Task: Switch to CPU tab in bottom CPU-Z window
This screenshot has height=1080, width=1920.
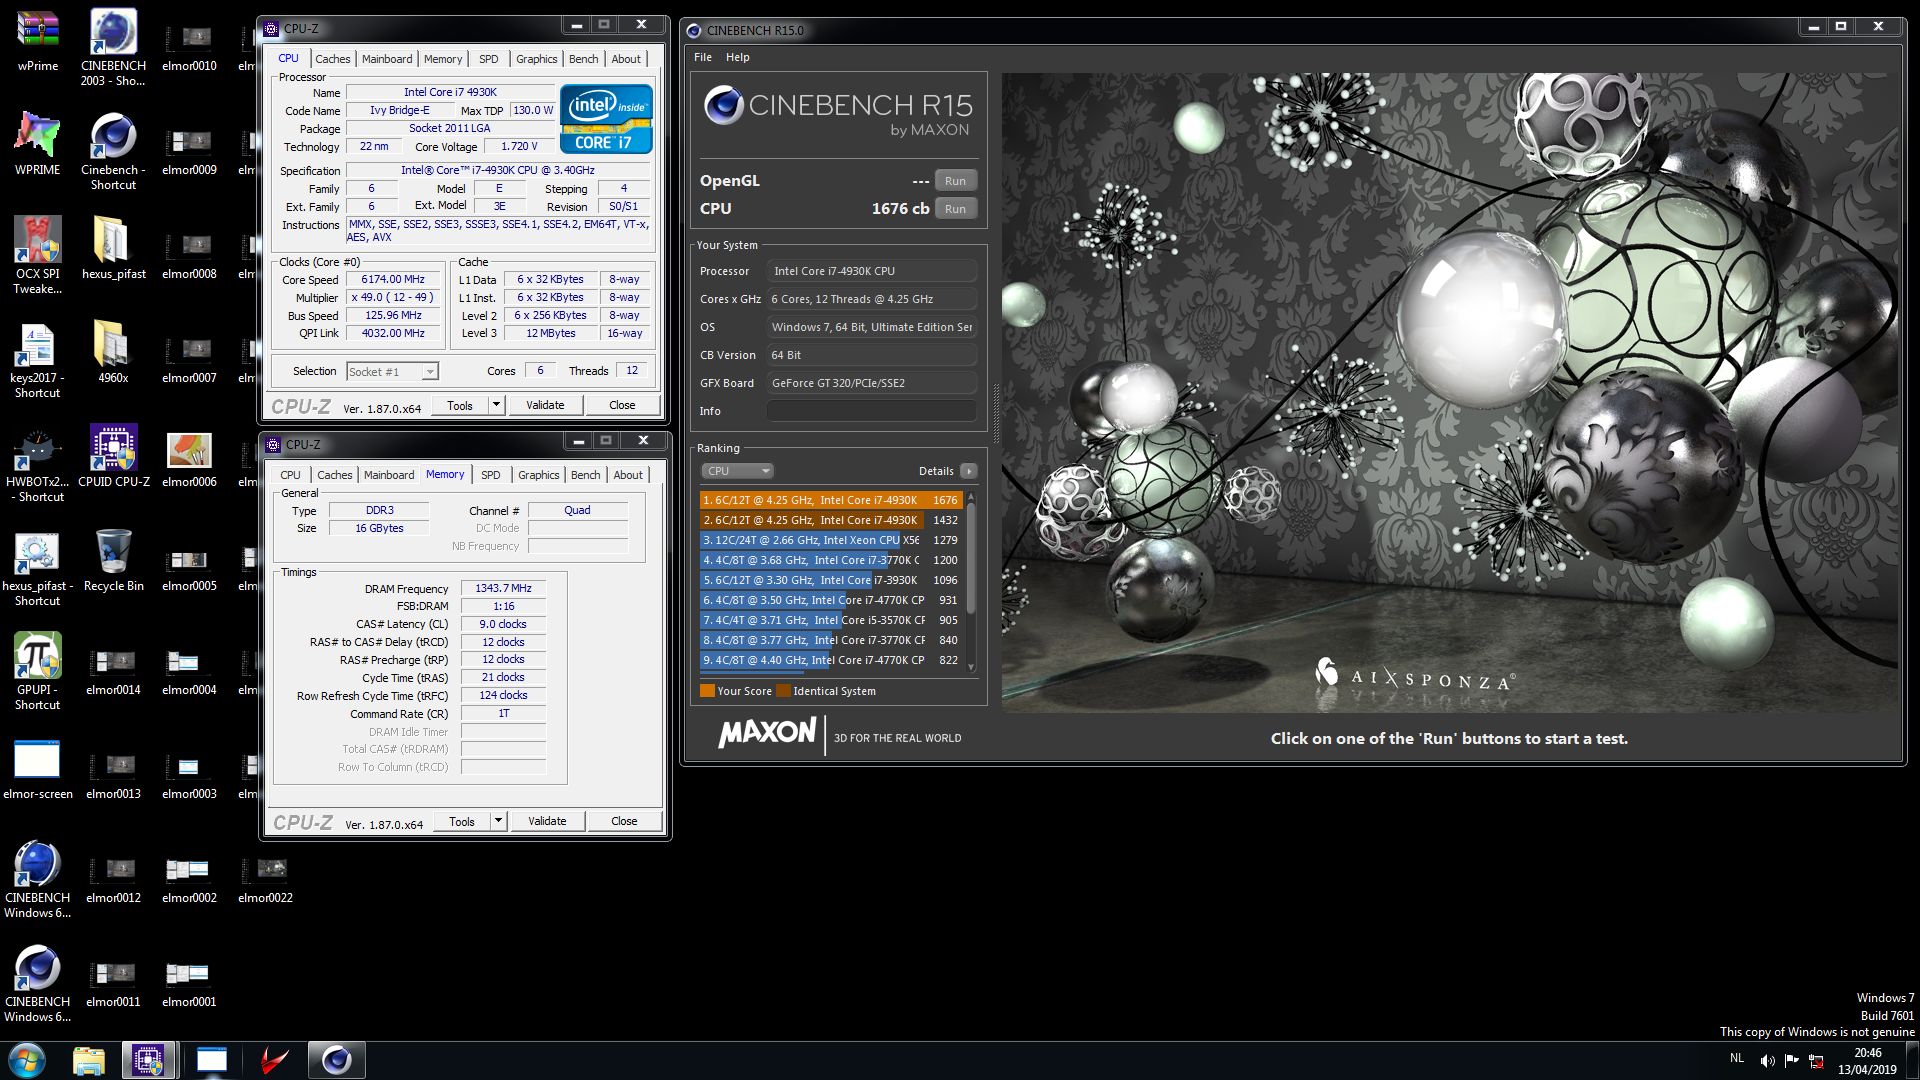Action: click(x=290, y=475)
